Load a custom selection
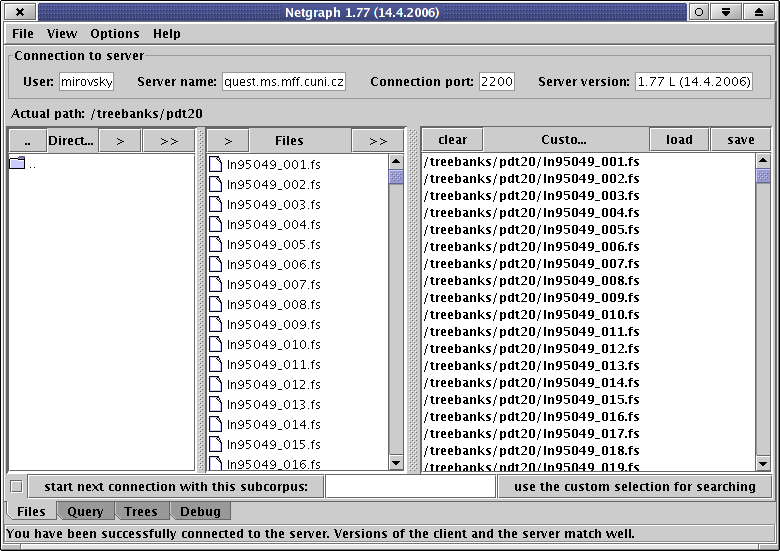This screenshot has width=780, height=551. (x=679, y=140)
